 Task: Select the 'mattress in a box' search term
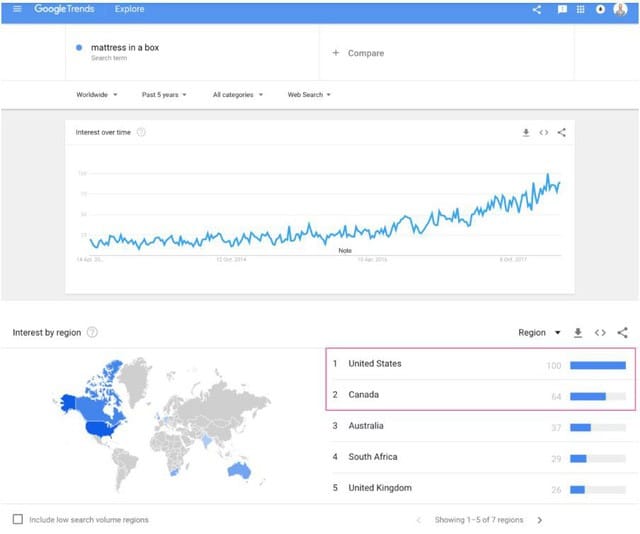[125, 47]
